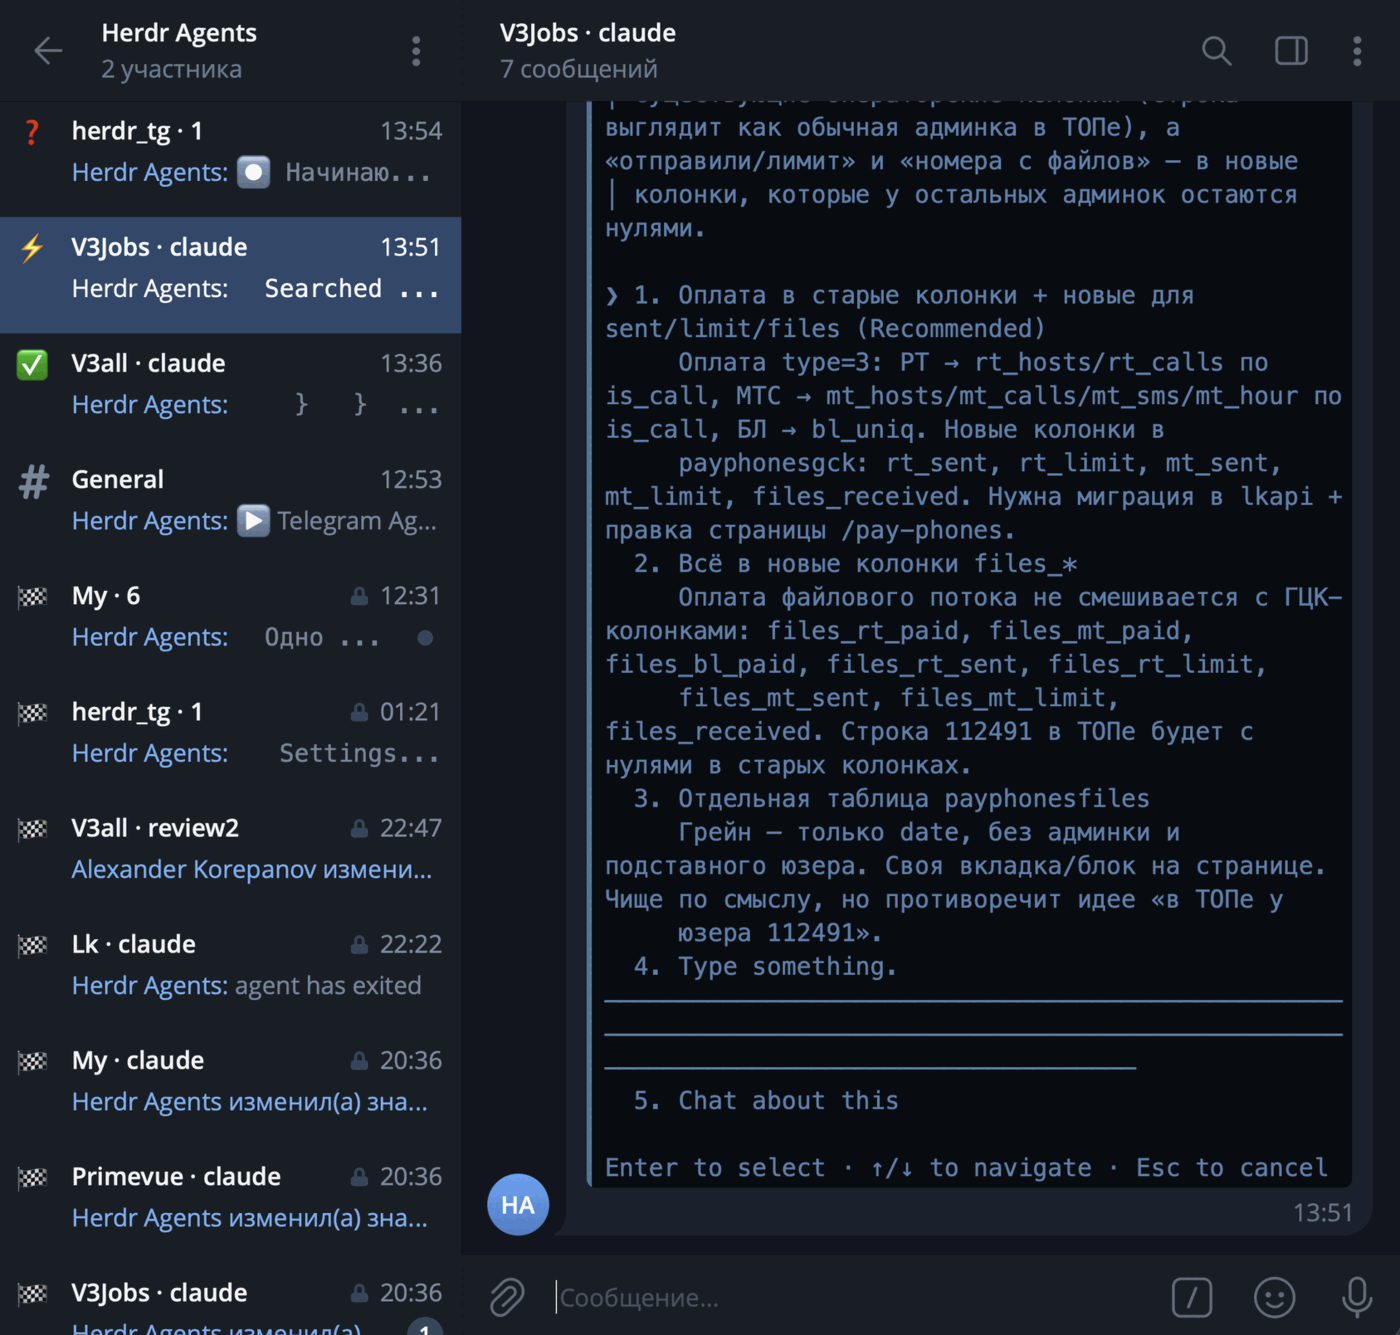Click the Herdr Agents group title
The height and width of the screenshot is (1335, 1400).
(179, 33)
